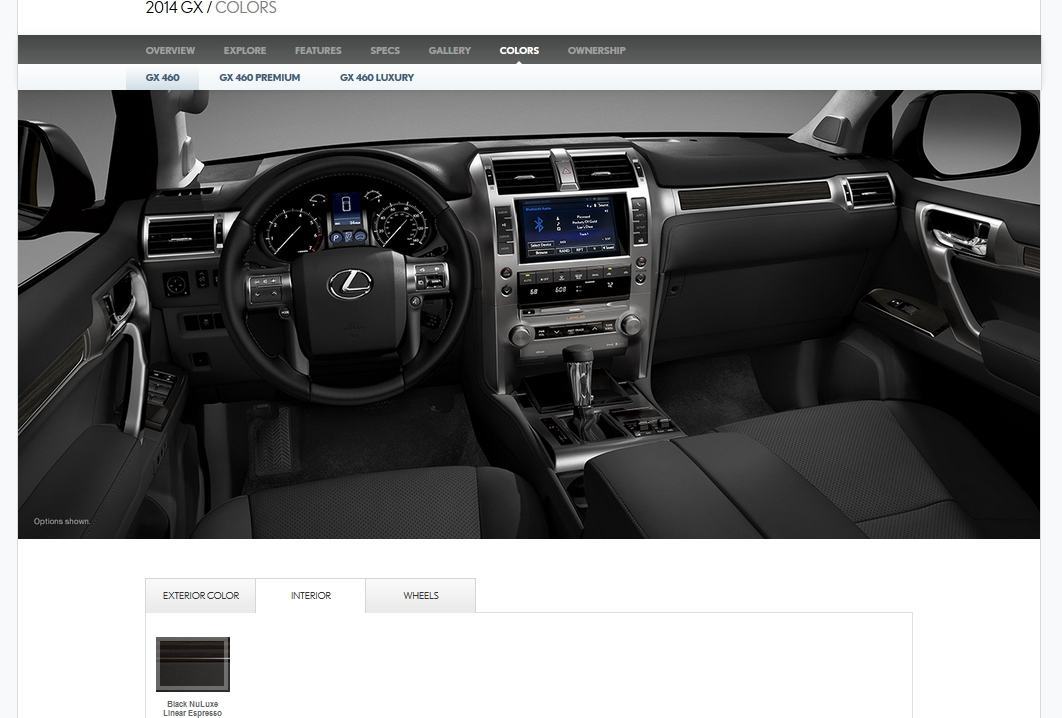This screenshot has height=718, width=1062.
Task: Switch to the Interior tab
Action: point(311,595)
